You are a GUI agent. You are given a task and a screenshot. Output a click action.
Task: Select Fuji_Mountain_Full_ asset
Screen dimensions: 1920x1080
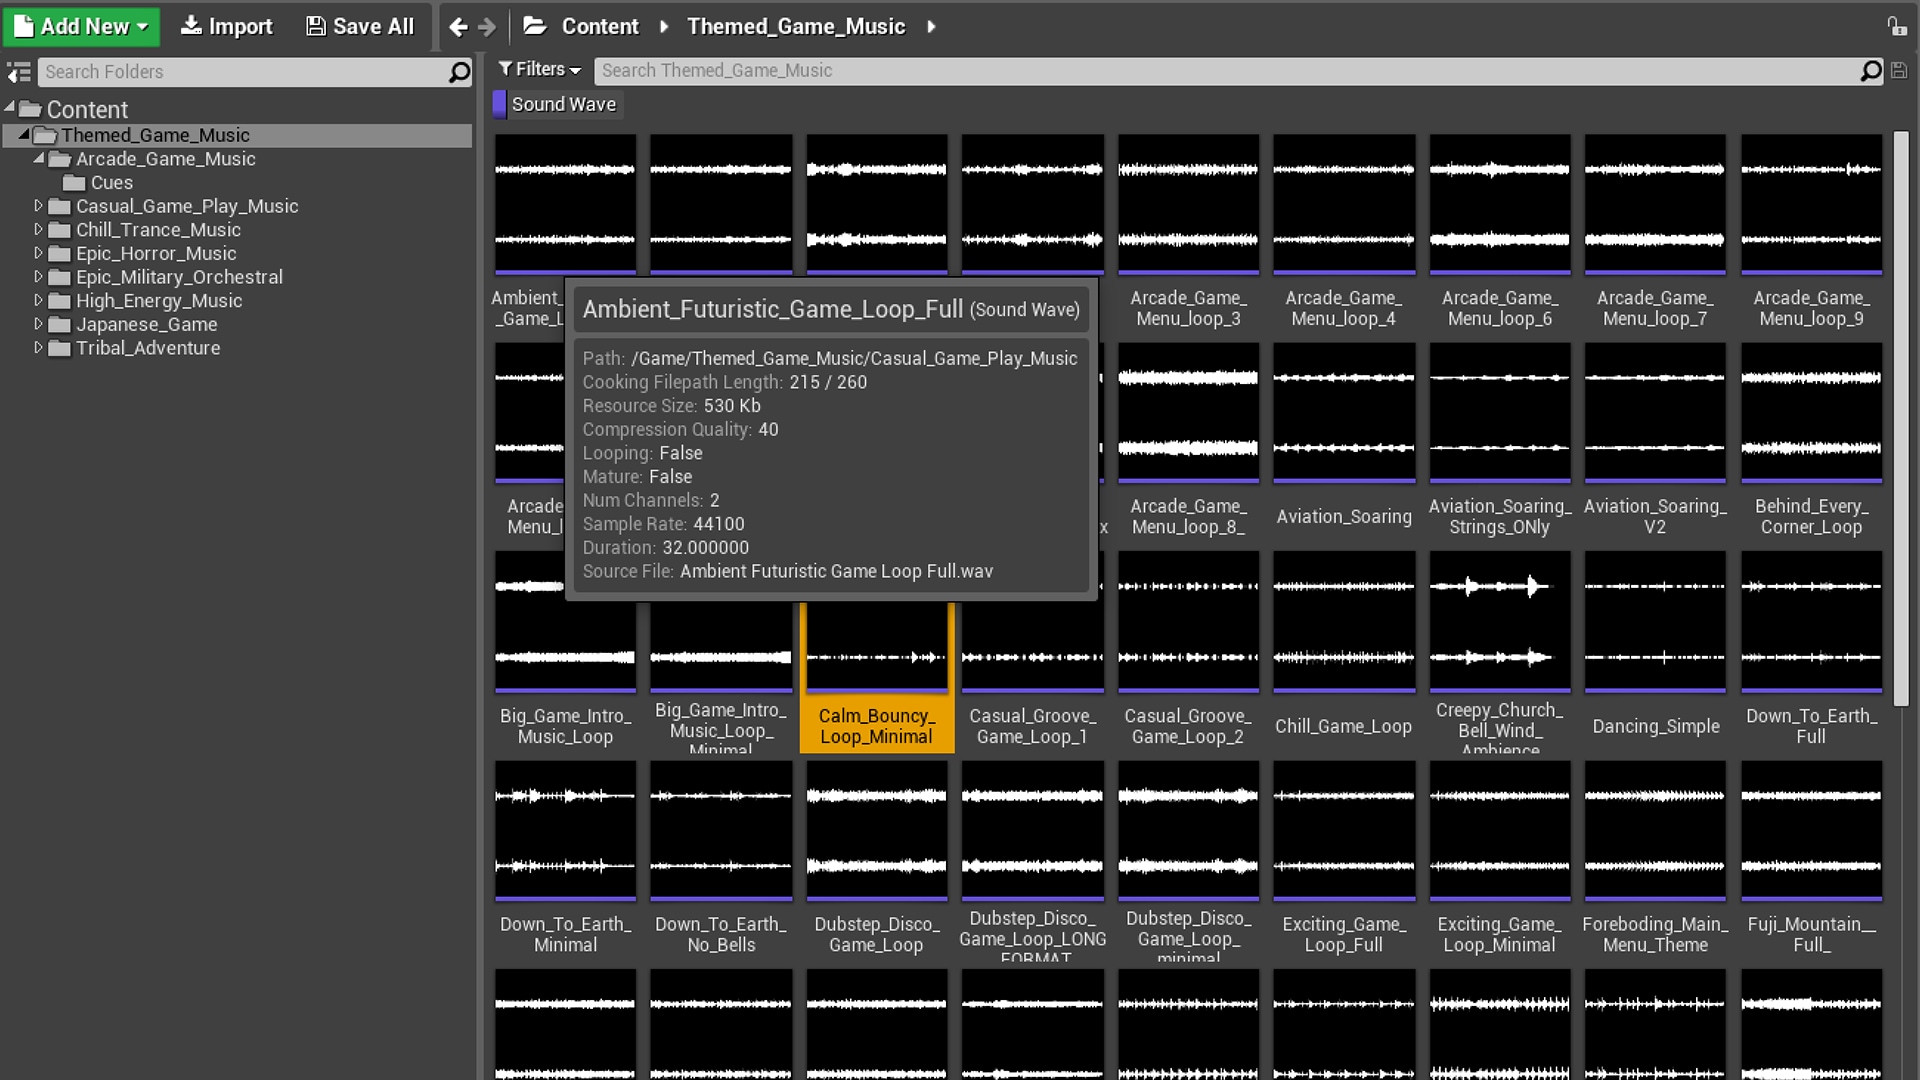pos(1811,858)
